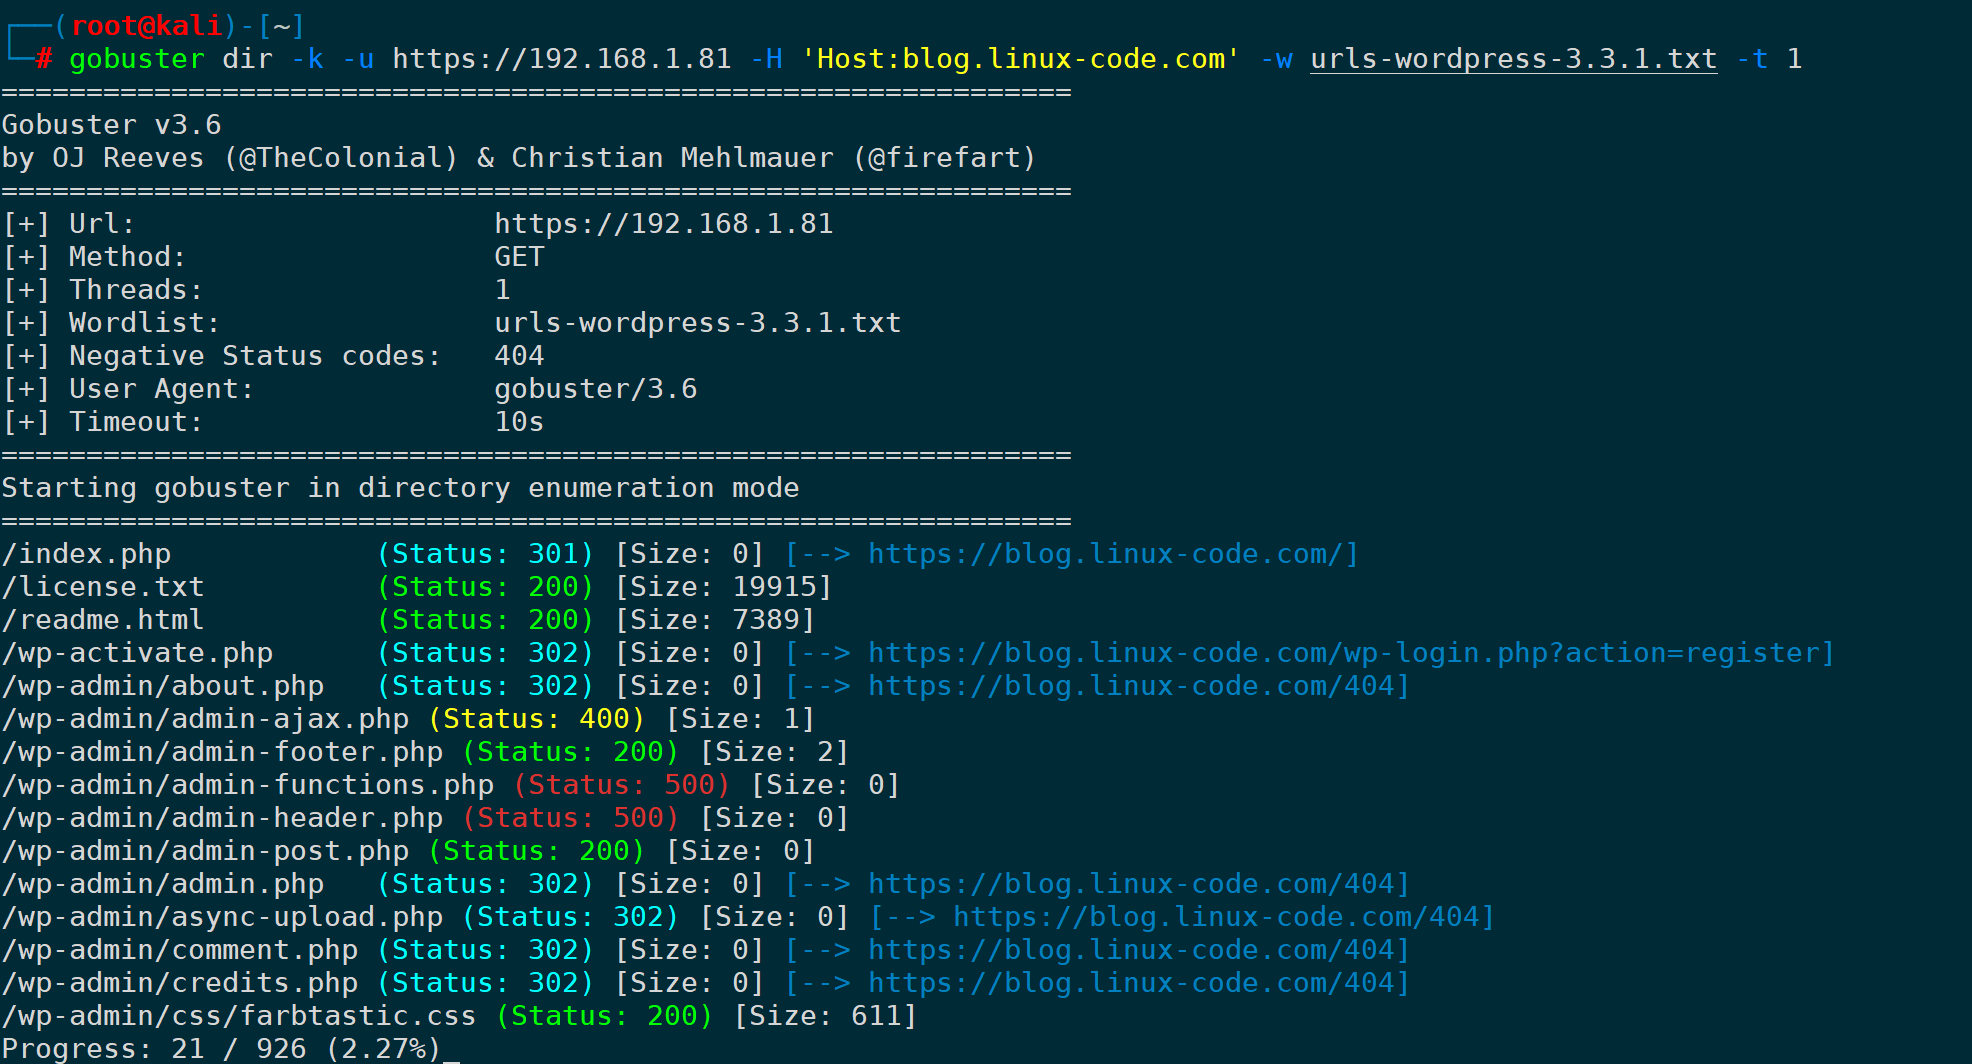Click the Progress: 21 / 926 (2.27%) line
This screenshot has height=1064, width=1972.
(x=222, y=1049)
